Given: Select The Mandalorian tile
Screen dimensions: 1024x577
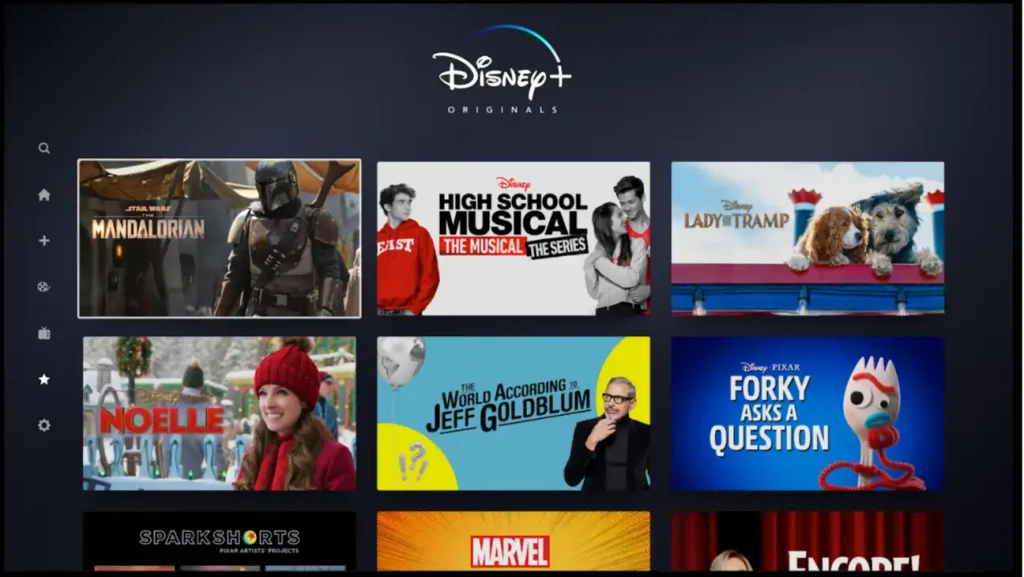Looking at the screenshot, I should coord(219,239).
